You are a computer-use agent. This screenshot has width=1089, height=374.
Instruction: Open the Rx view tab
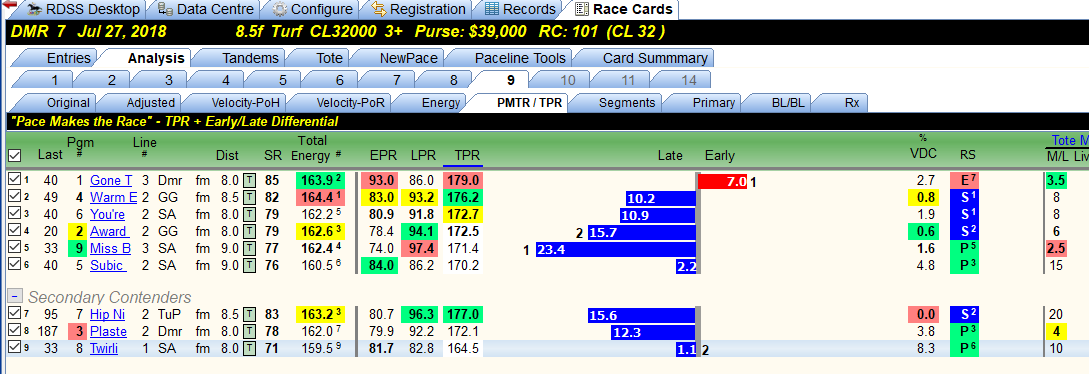[x=851, y=103]
